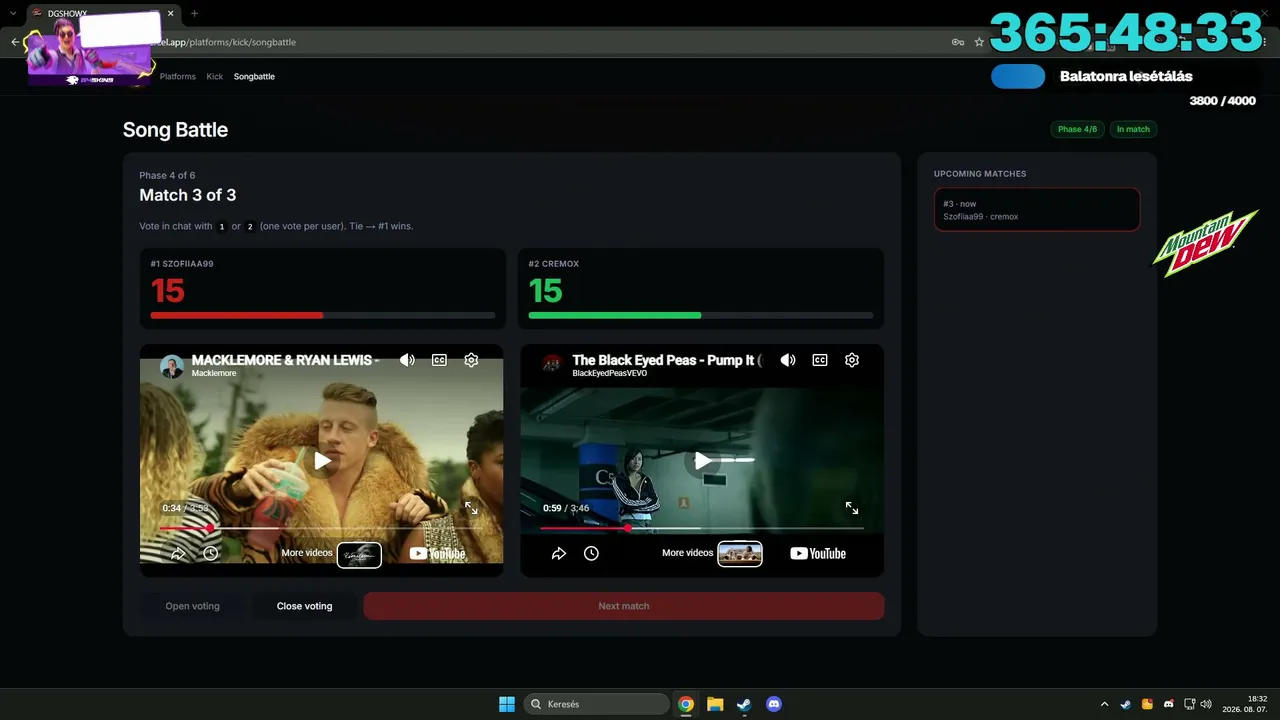Image resolution: width=1280 pixels, height=720 pixels.
Task: Open More videos thumbnail on Macklemore player
Action: pyautogui.click(x=359, y=555)
